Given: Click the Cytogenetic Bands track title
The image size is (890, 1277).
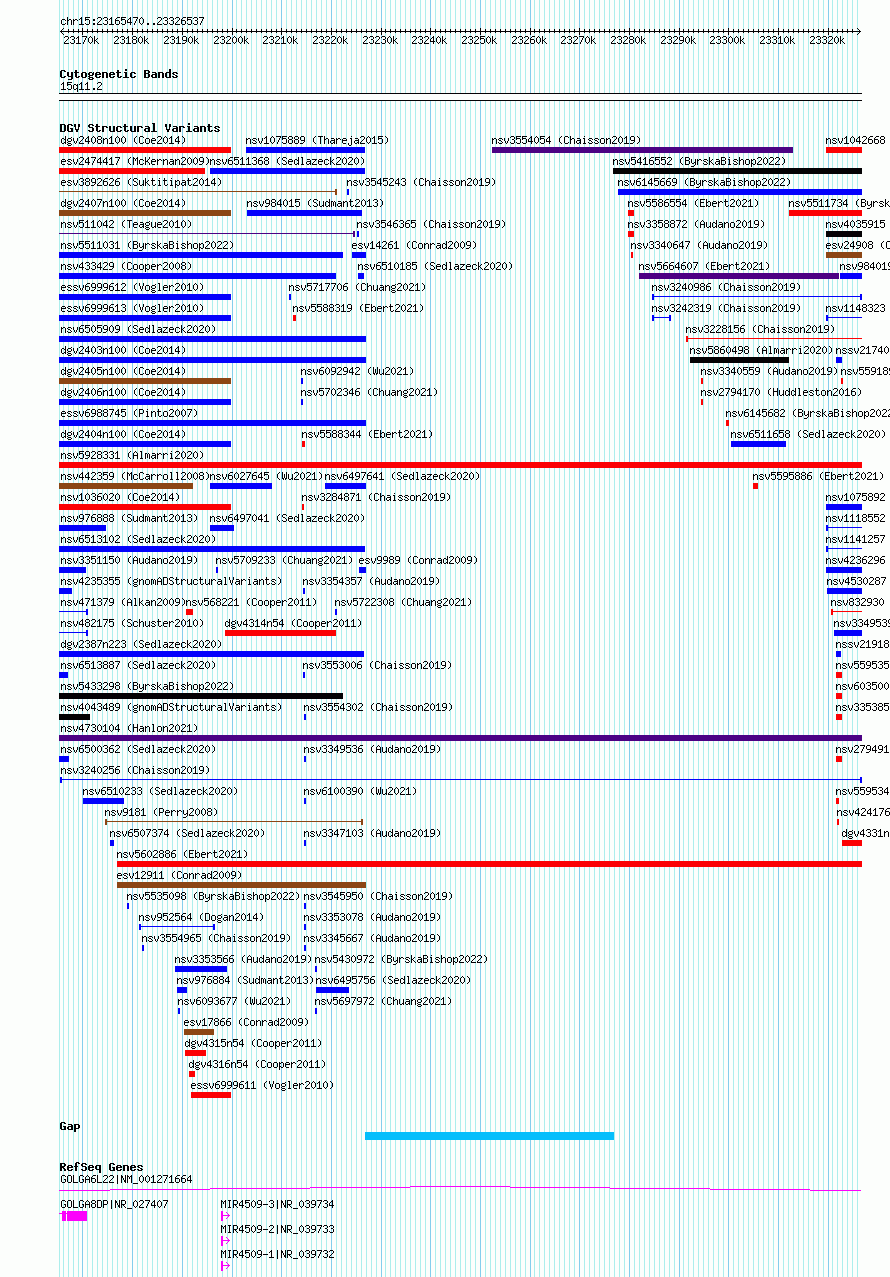Looking at the screenshot, I should coord(118,74).
